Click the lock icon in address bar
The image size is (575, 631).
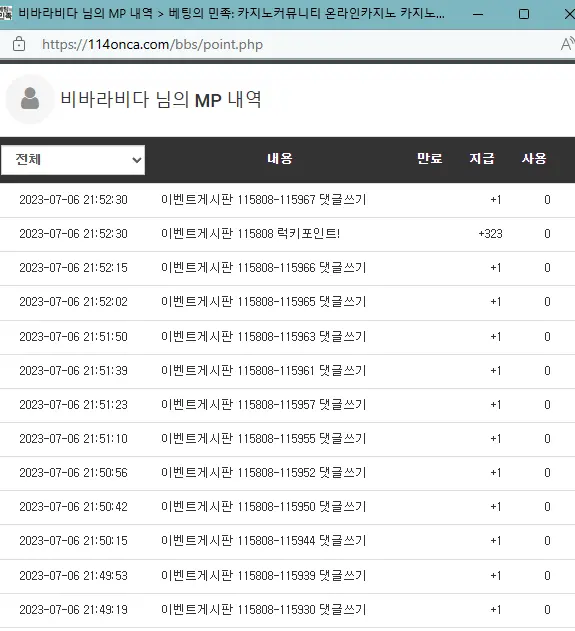click(19, 44)
